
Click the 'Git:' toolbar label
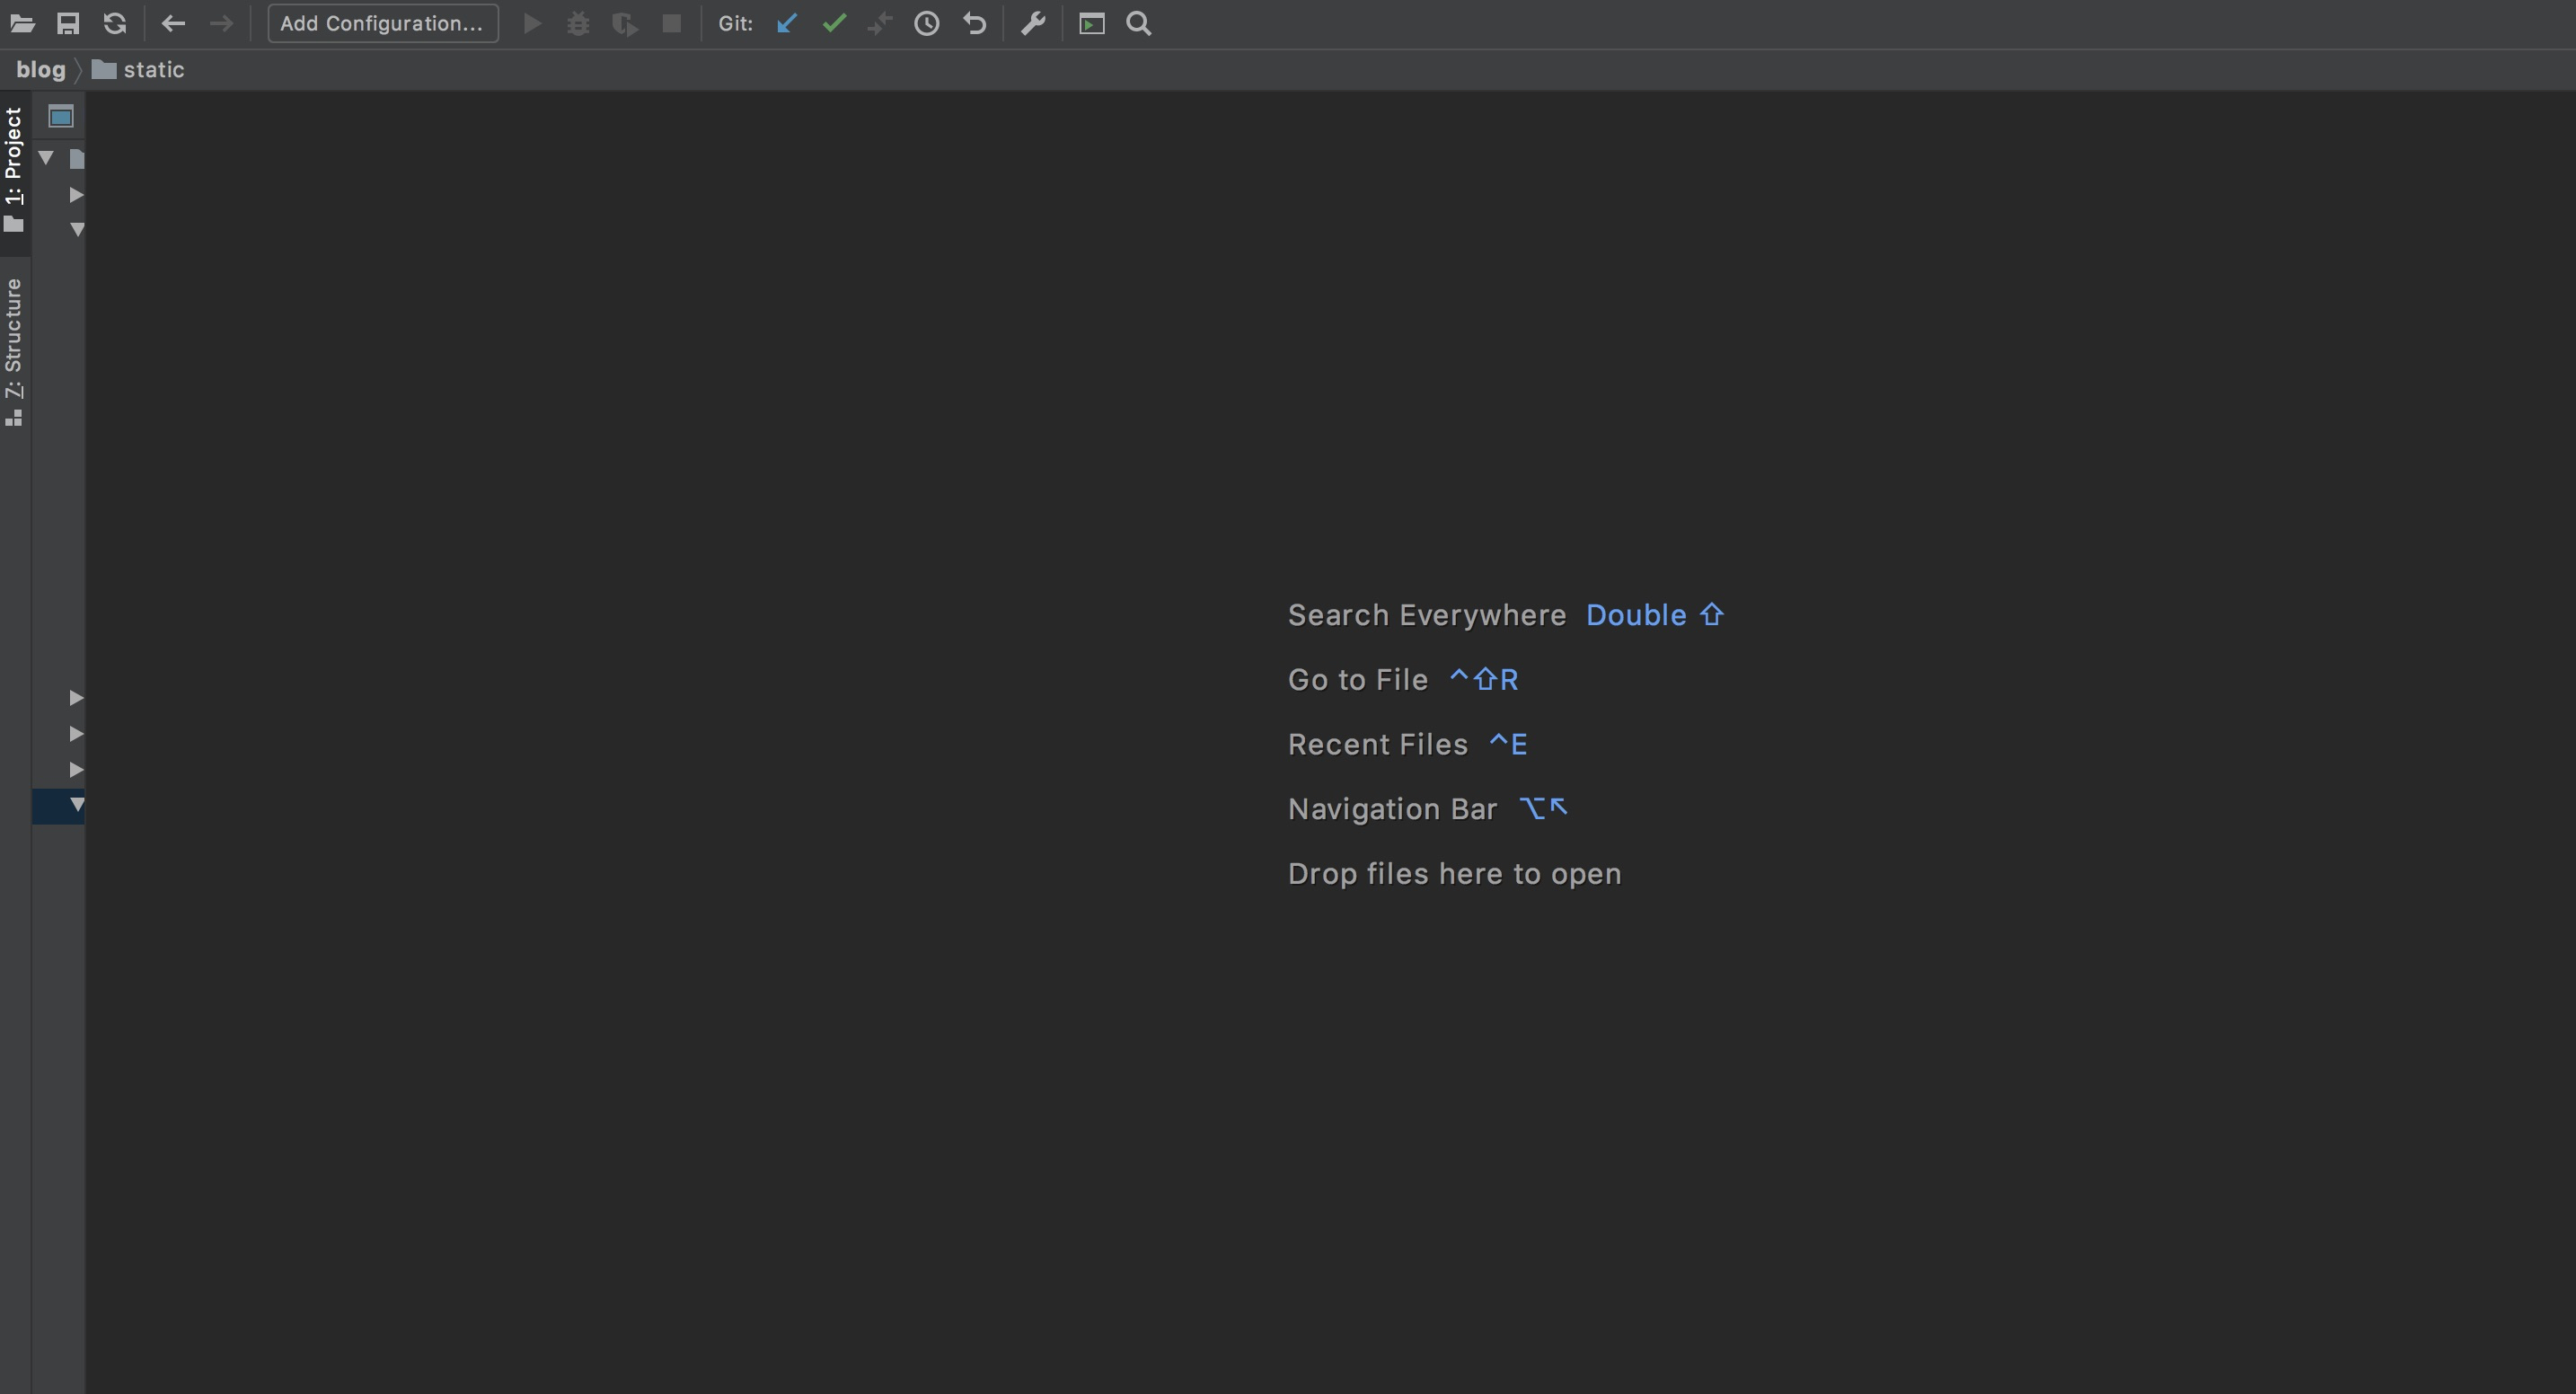coord(735,23)
